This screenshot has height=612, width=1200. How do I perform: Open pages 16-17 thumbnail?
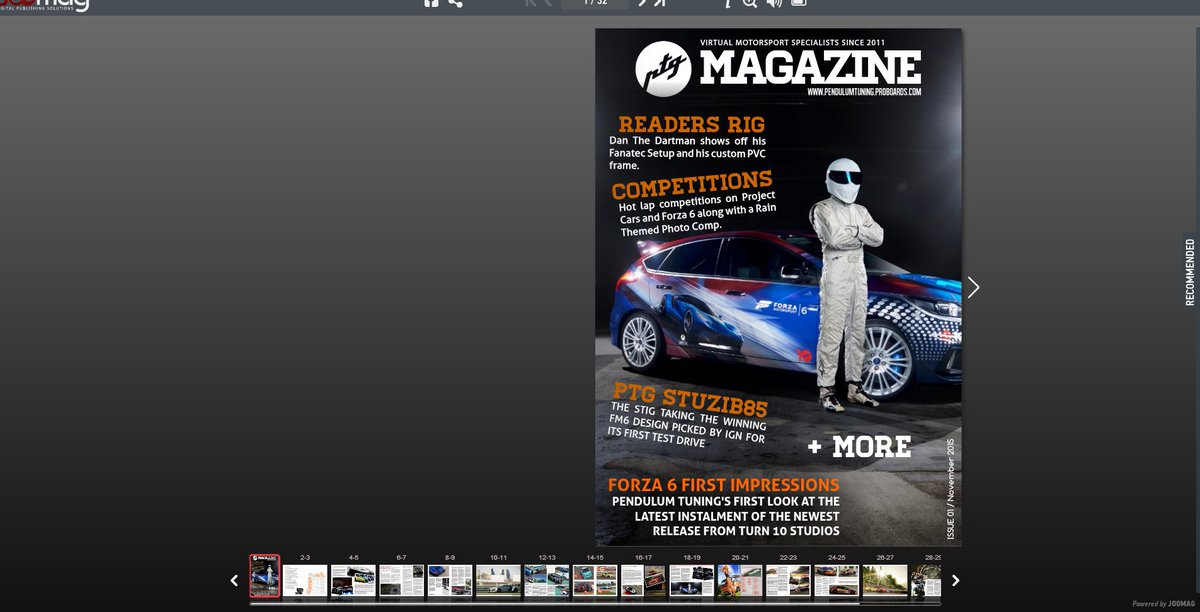(x=643, y=581)
